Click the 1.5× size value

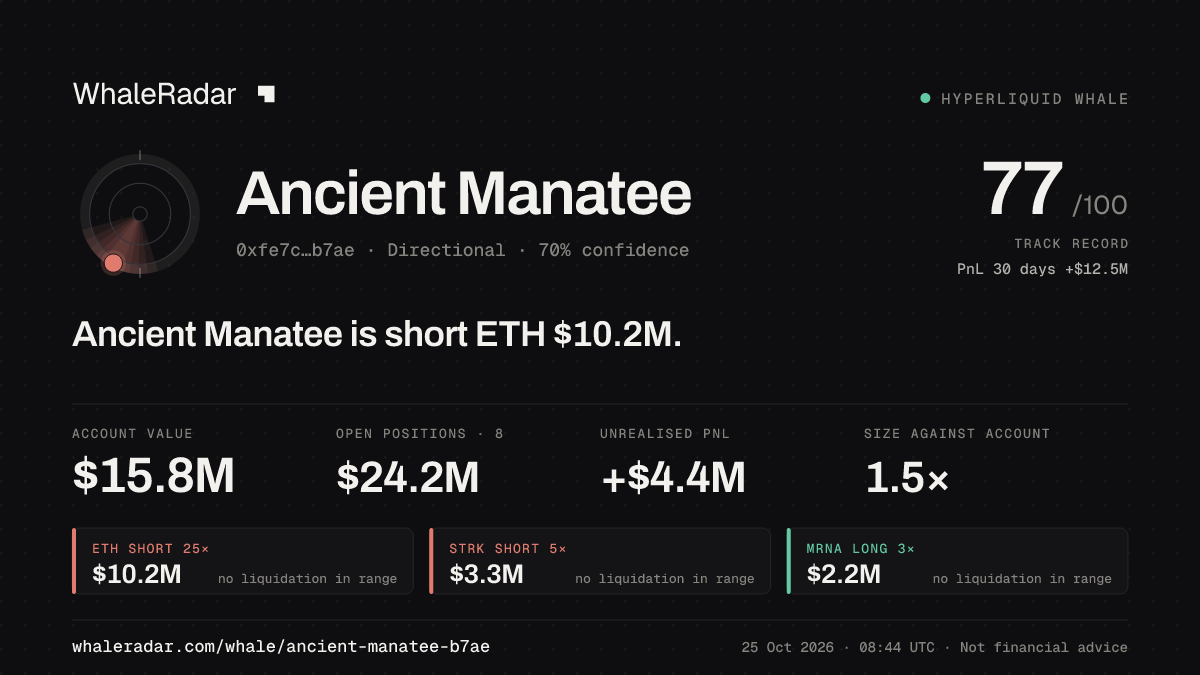pyautogui.click(x=907, y=477)
